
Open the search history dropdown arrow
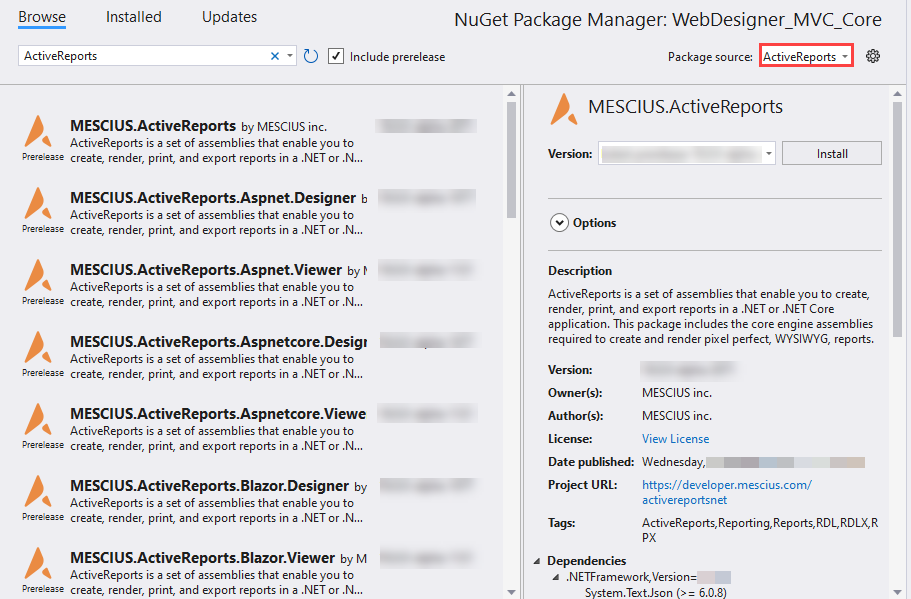289,56
